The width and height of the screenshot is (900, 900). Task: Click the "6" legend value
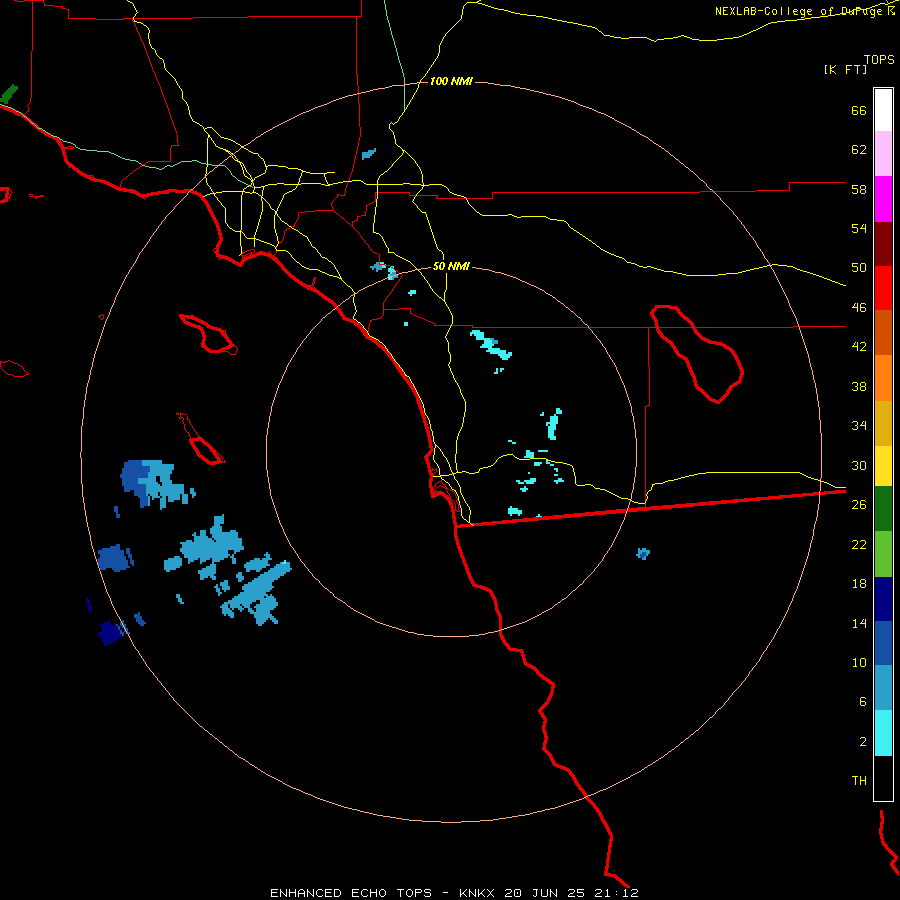pyautogui.click(x=863, y=702)
